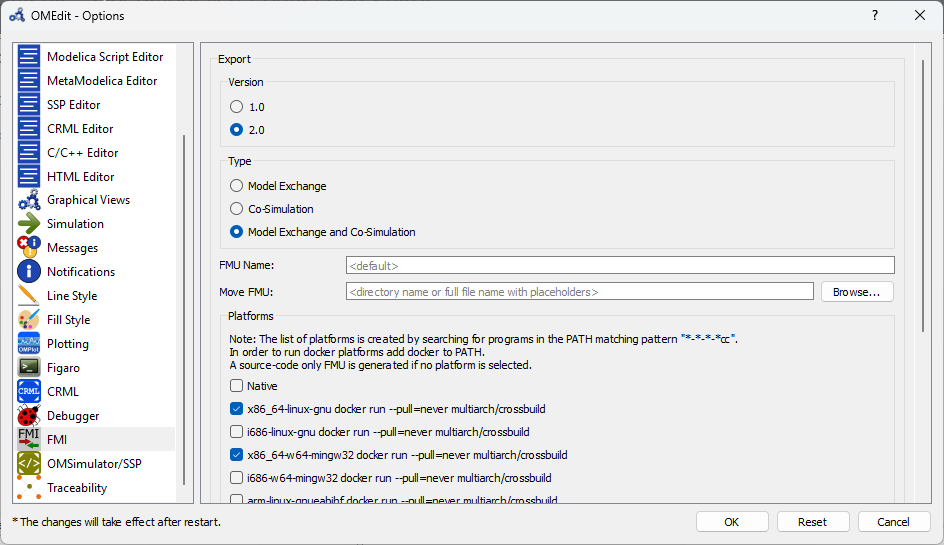Image resolution: width=944 pixels, height=545 pixels.
Task: Select Traceability dots icon
Action: click(28, 487)
